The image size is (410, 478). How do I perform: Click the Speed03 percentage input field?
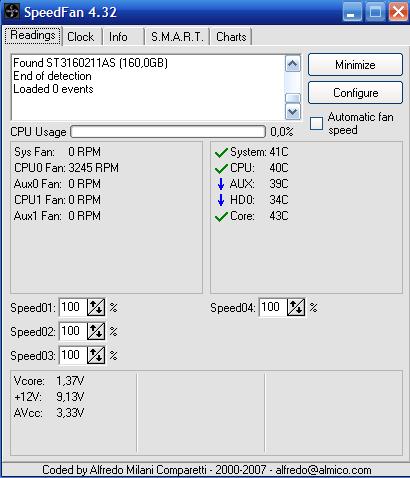(73, 355)
